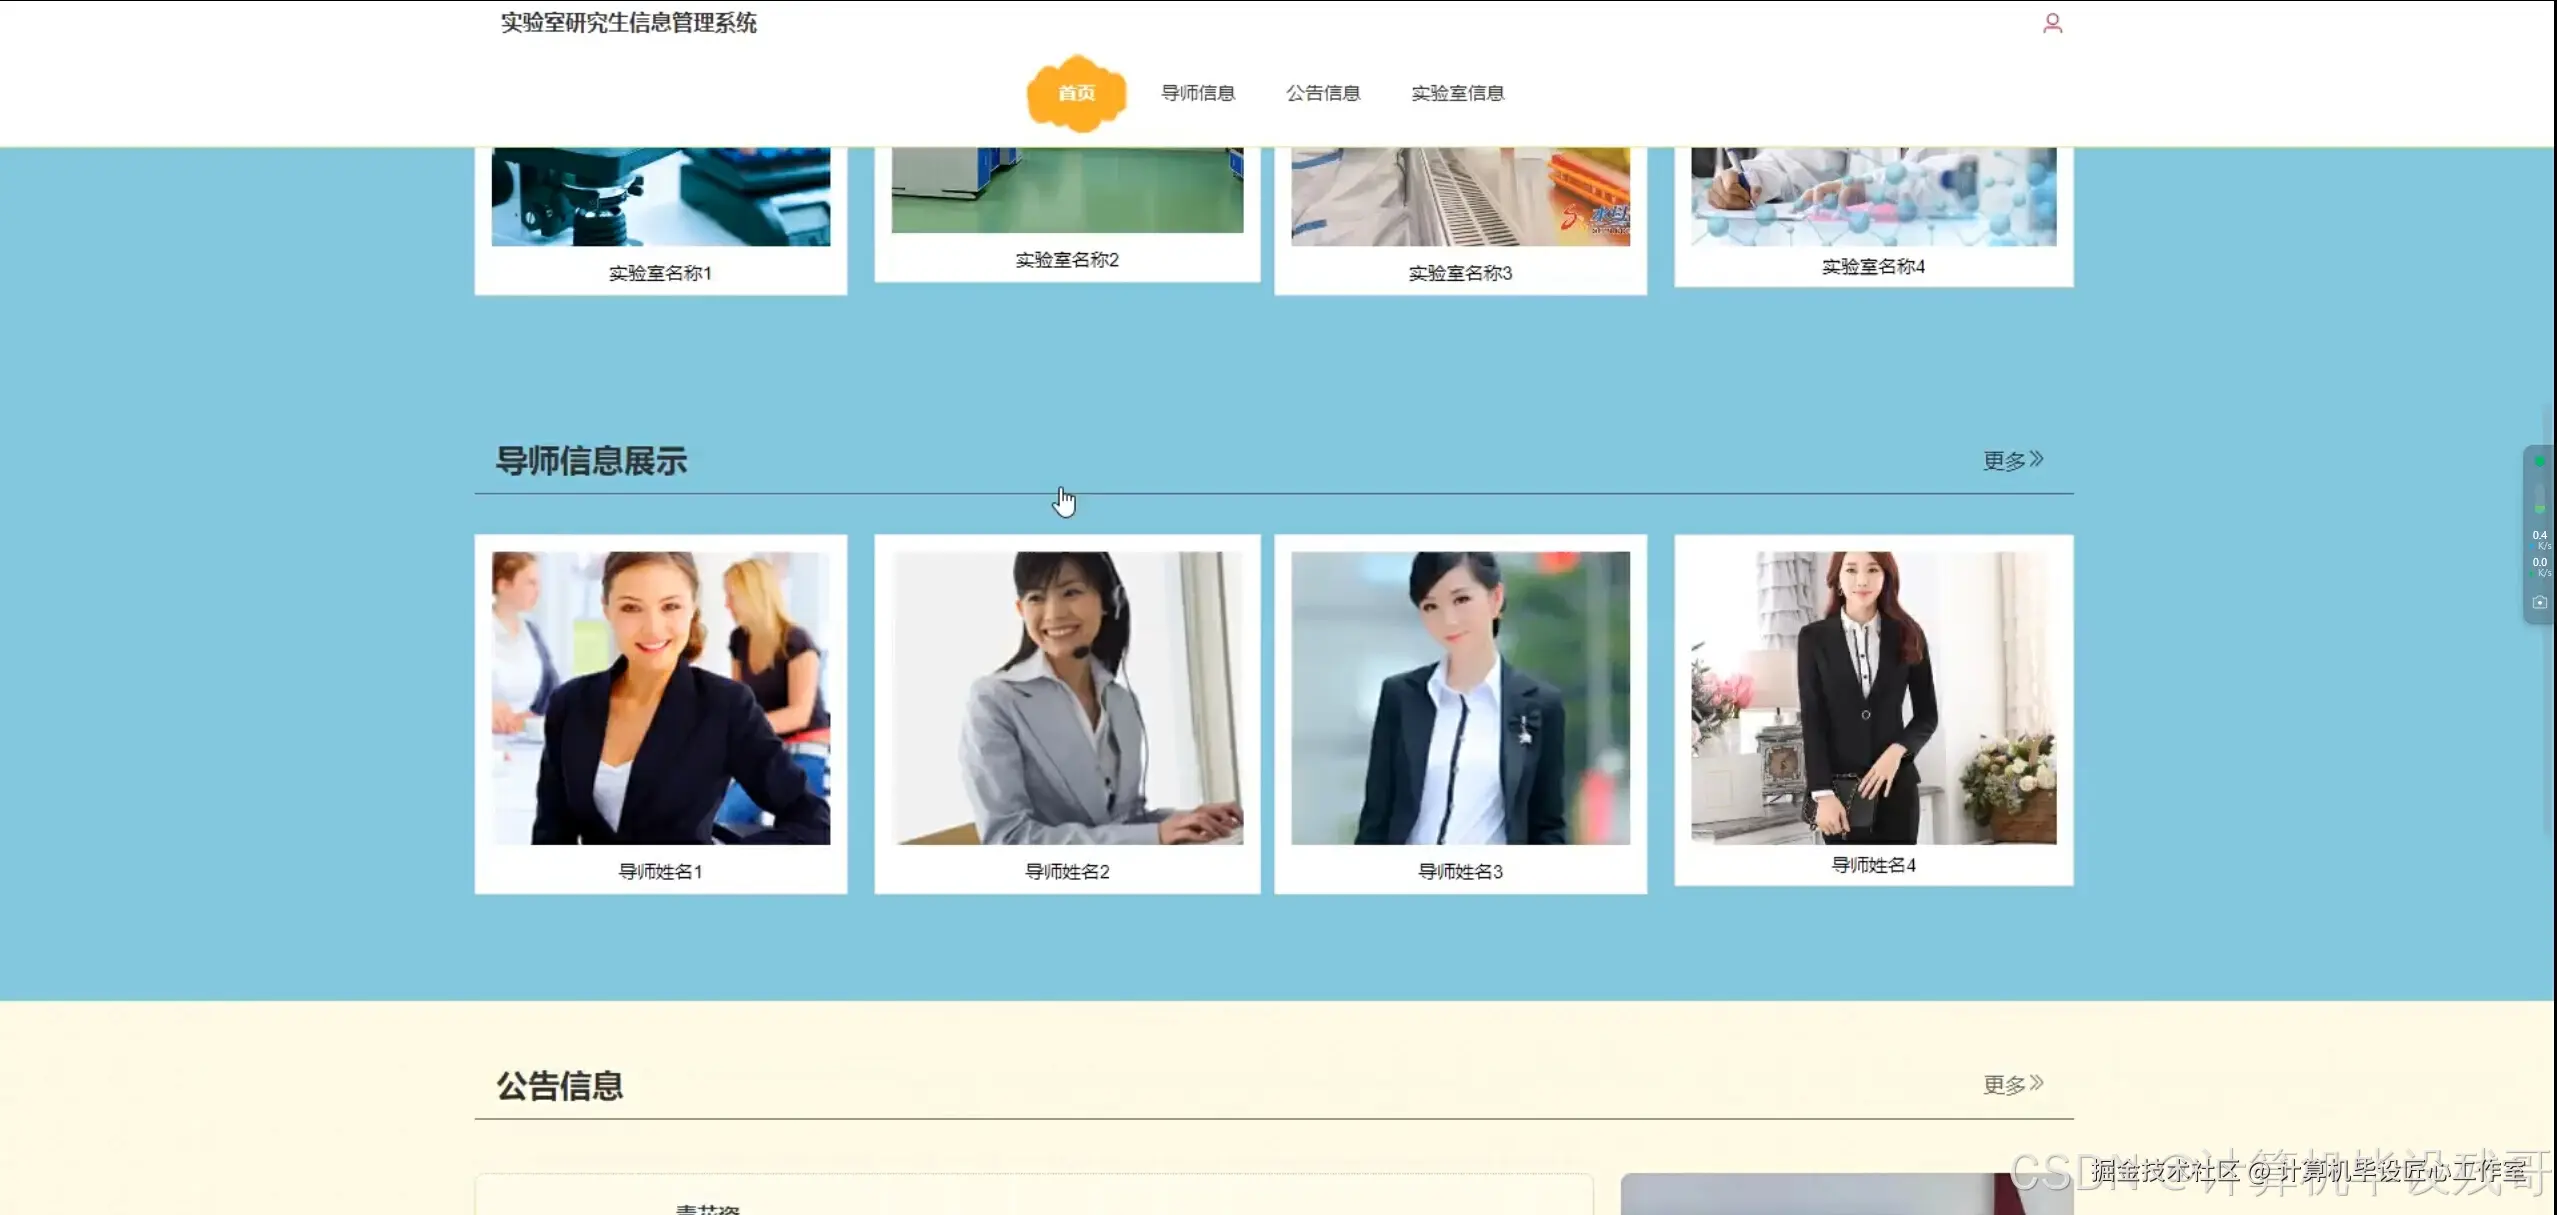Expand the 更多 chevron beside 导师信息展示

(x=2038, y=458)
